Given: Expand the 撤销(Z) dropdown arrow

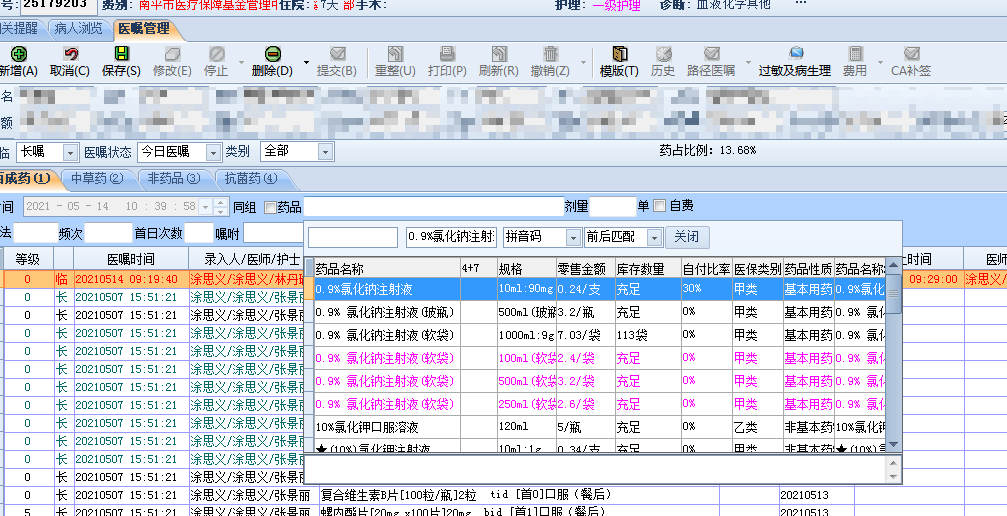Looking at the screenshot, I should click(582, 63).
